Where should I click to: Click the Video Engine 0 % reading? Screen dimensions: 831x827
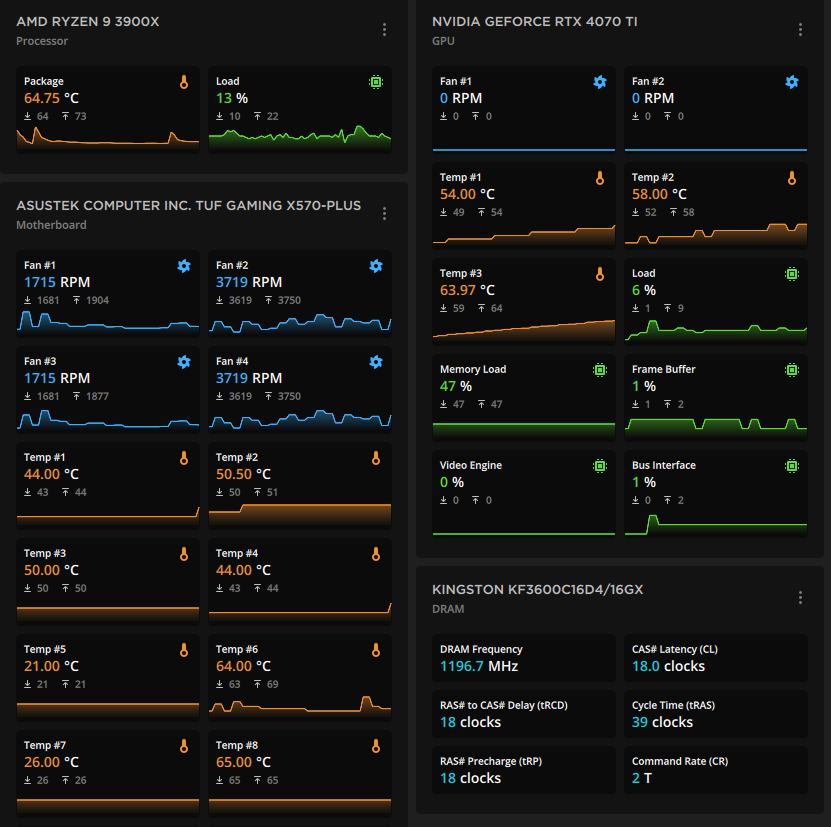pyautogui.click(x=452, y=482)
